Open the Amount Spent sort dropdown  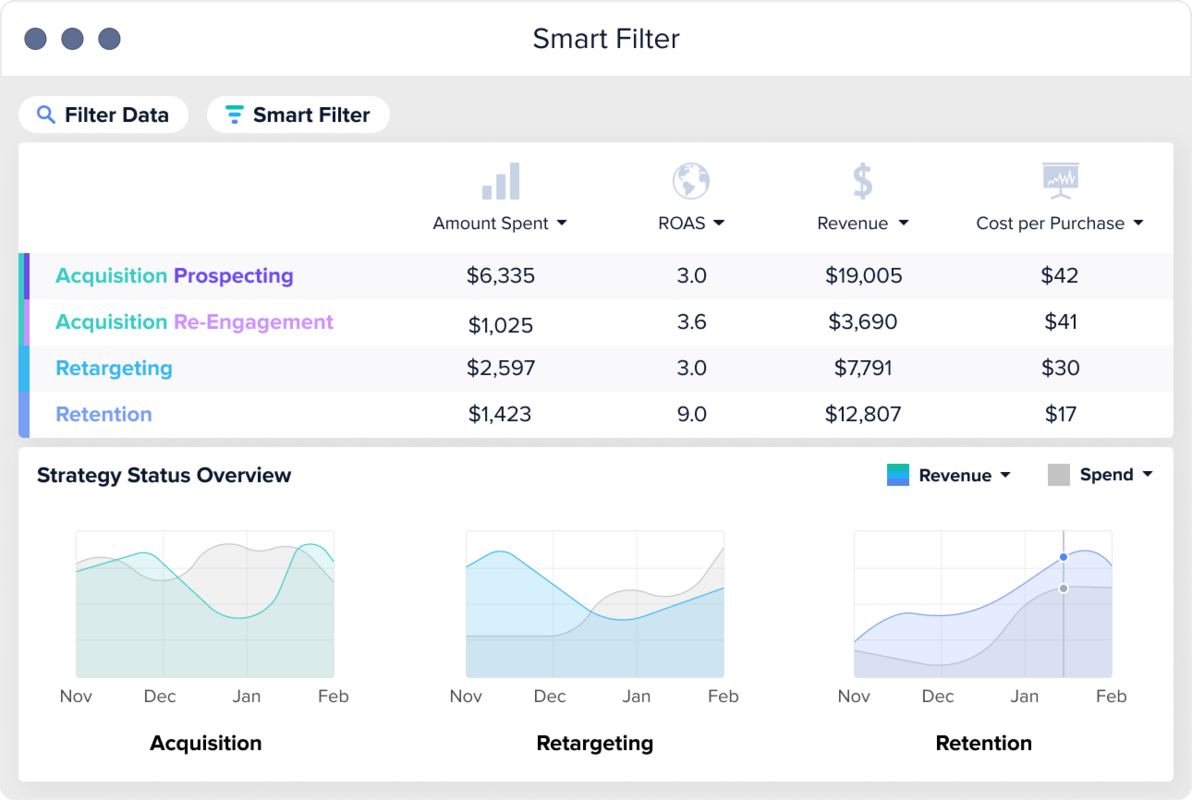[563, 223]
